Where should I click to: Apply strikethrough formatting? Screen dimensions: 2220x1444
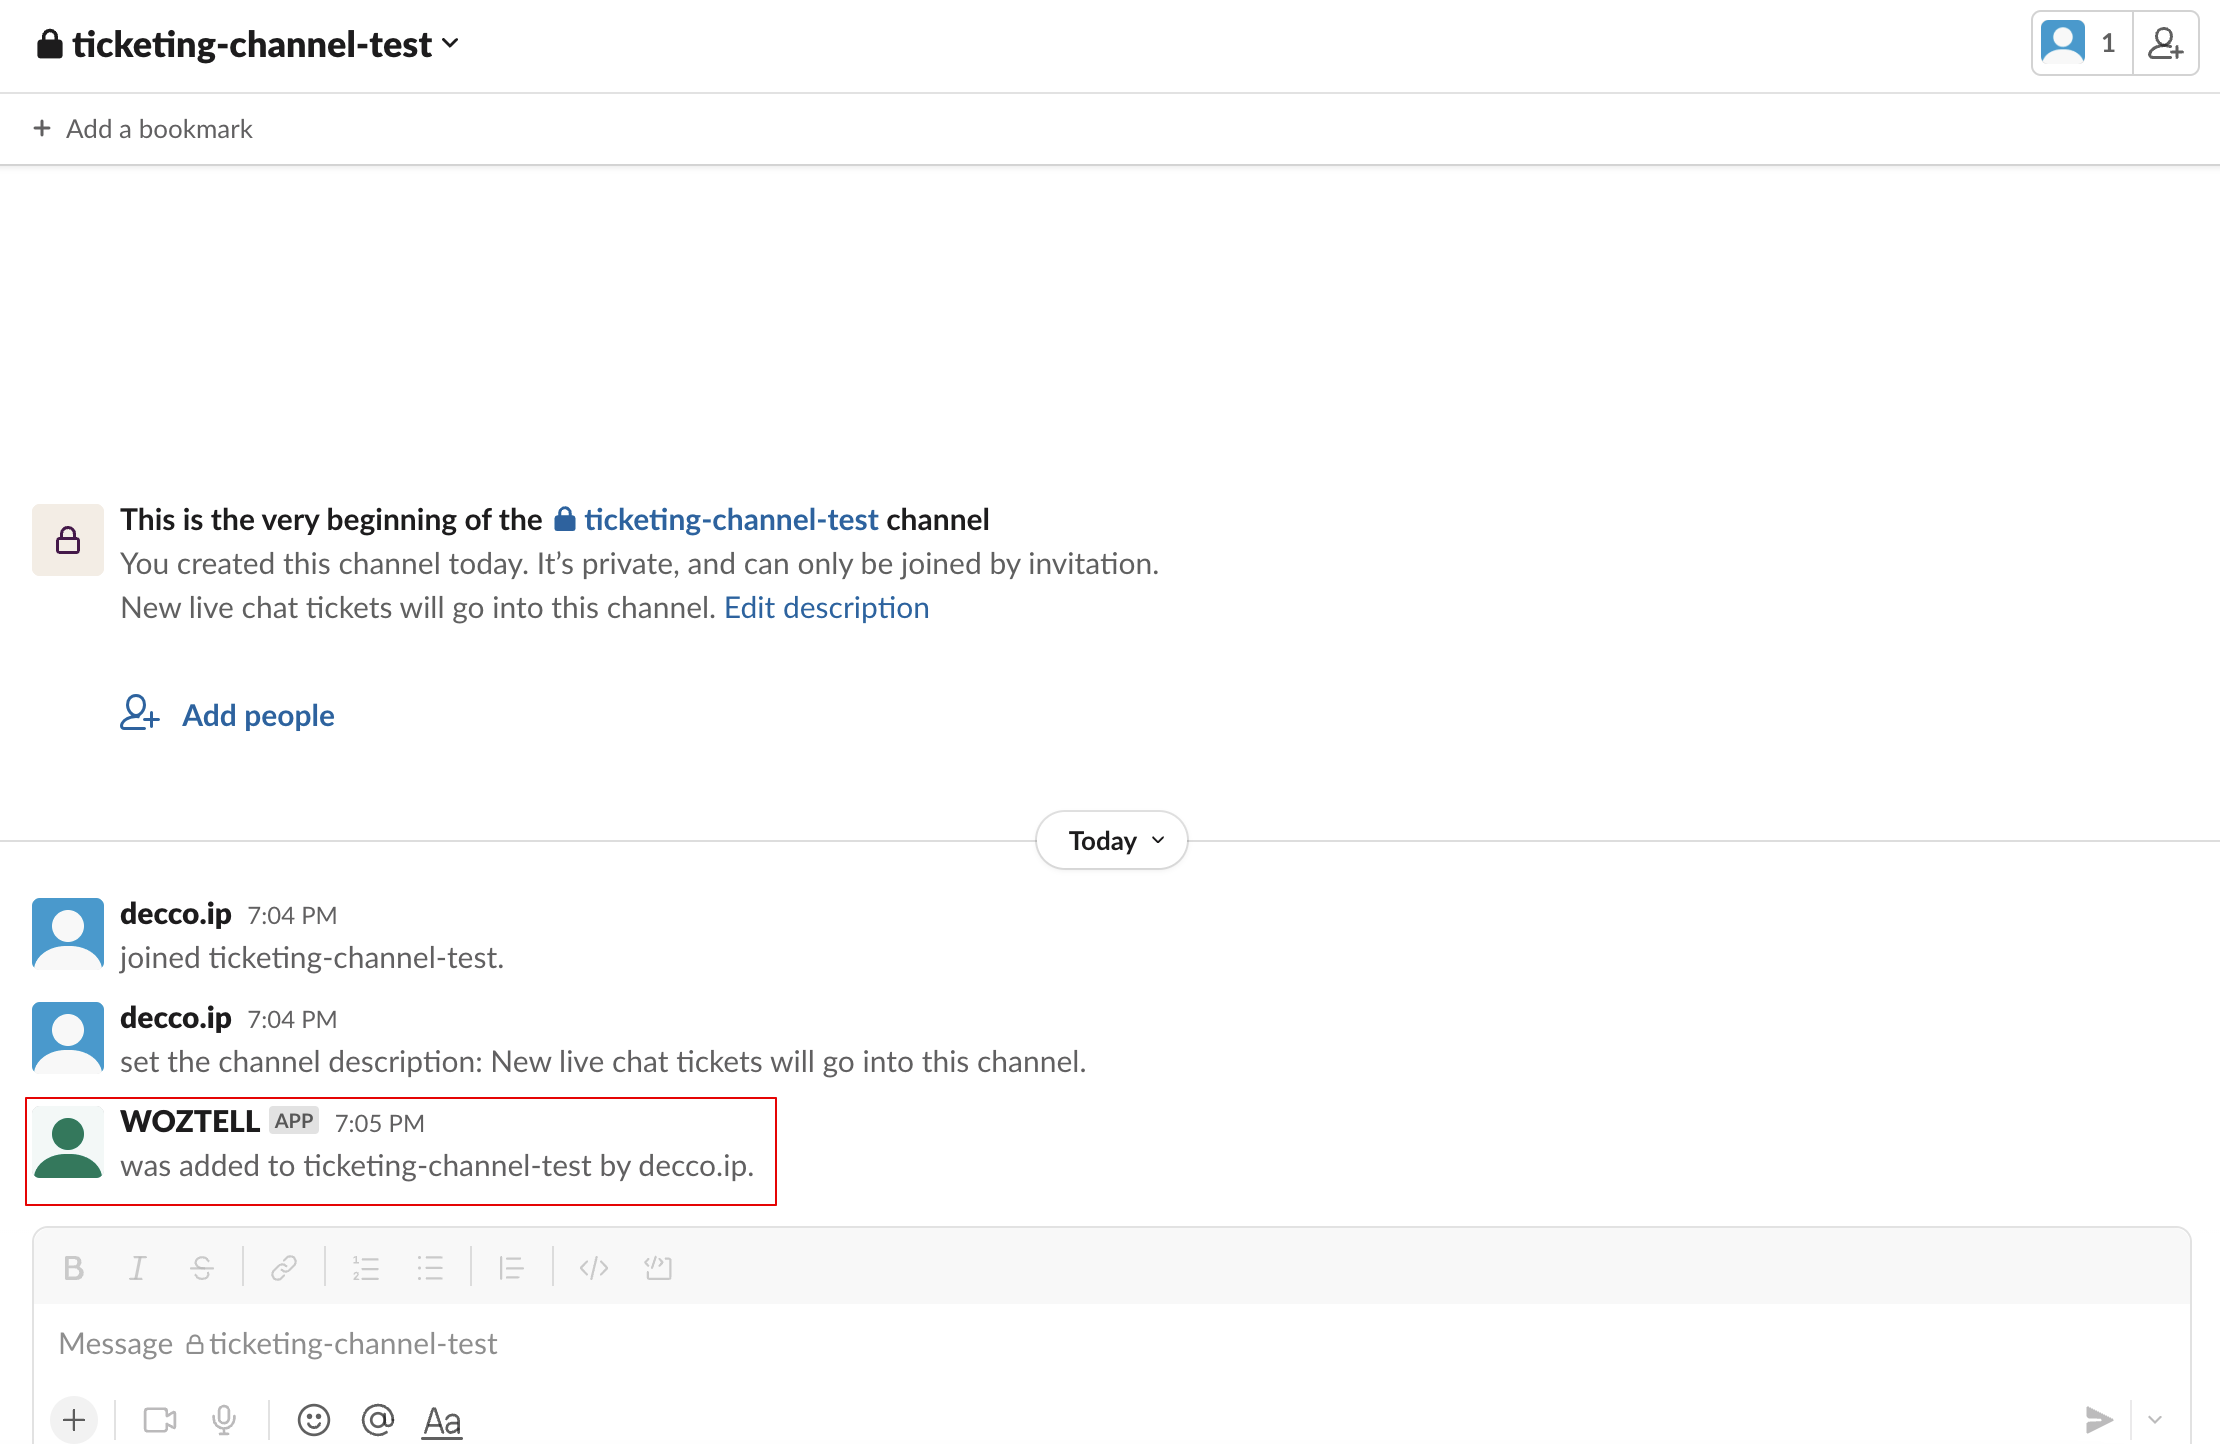(202, 1268)
